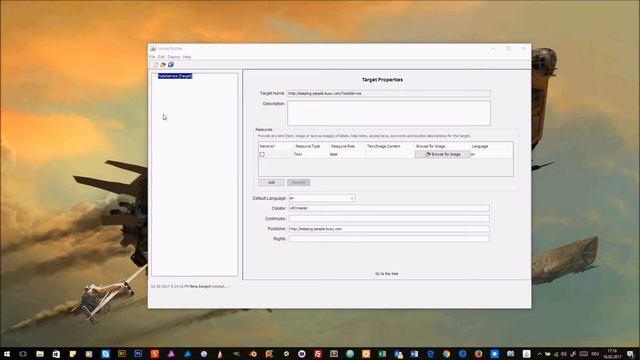Screen dimensions: 640x360
Task: Click the DEU keyboard language indicator
Action: [595, 354]
